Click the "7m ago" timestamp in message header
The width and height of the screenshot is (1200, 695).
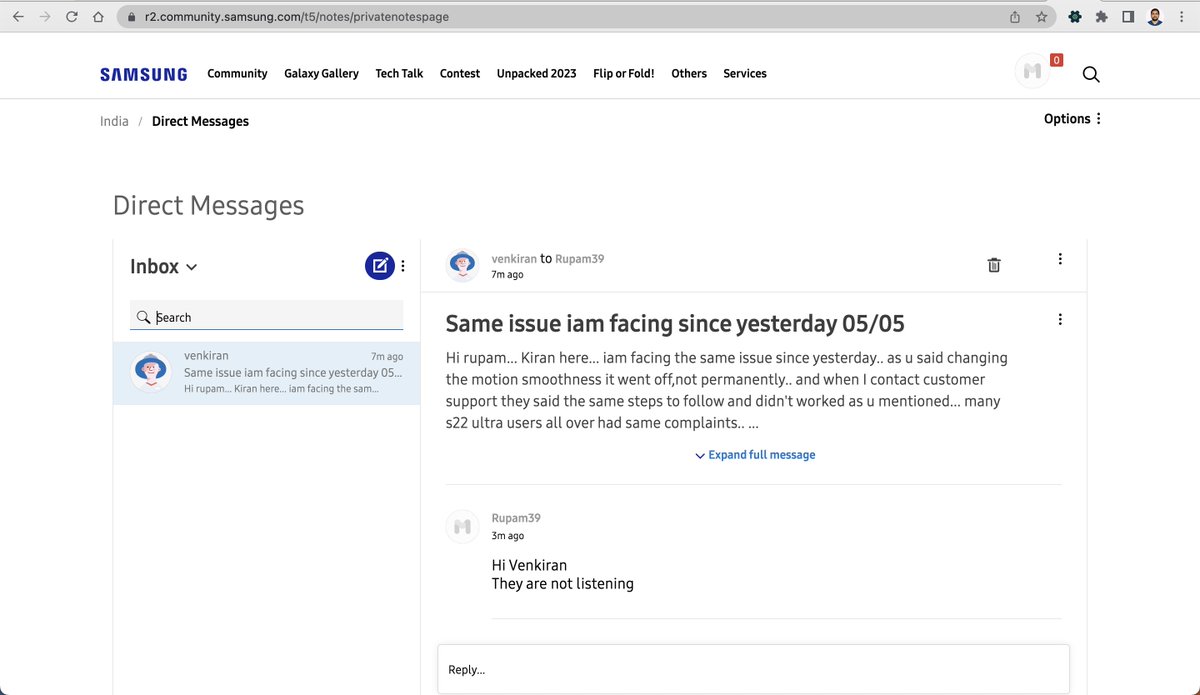(507, 274)
